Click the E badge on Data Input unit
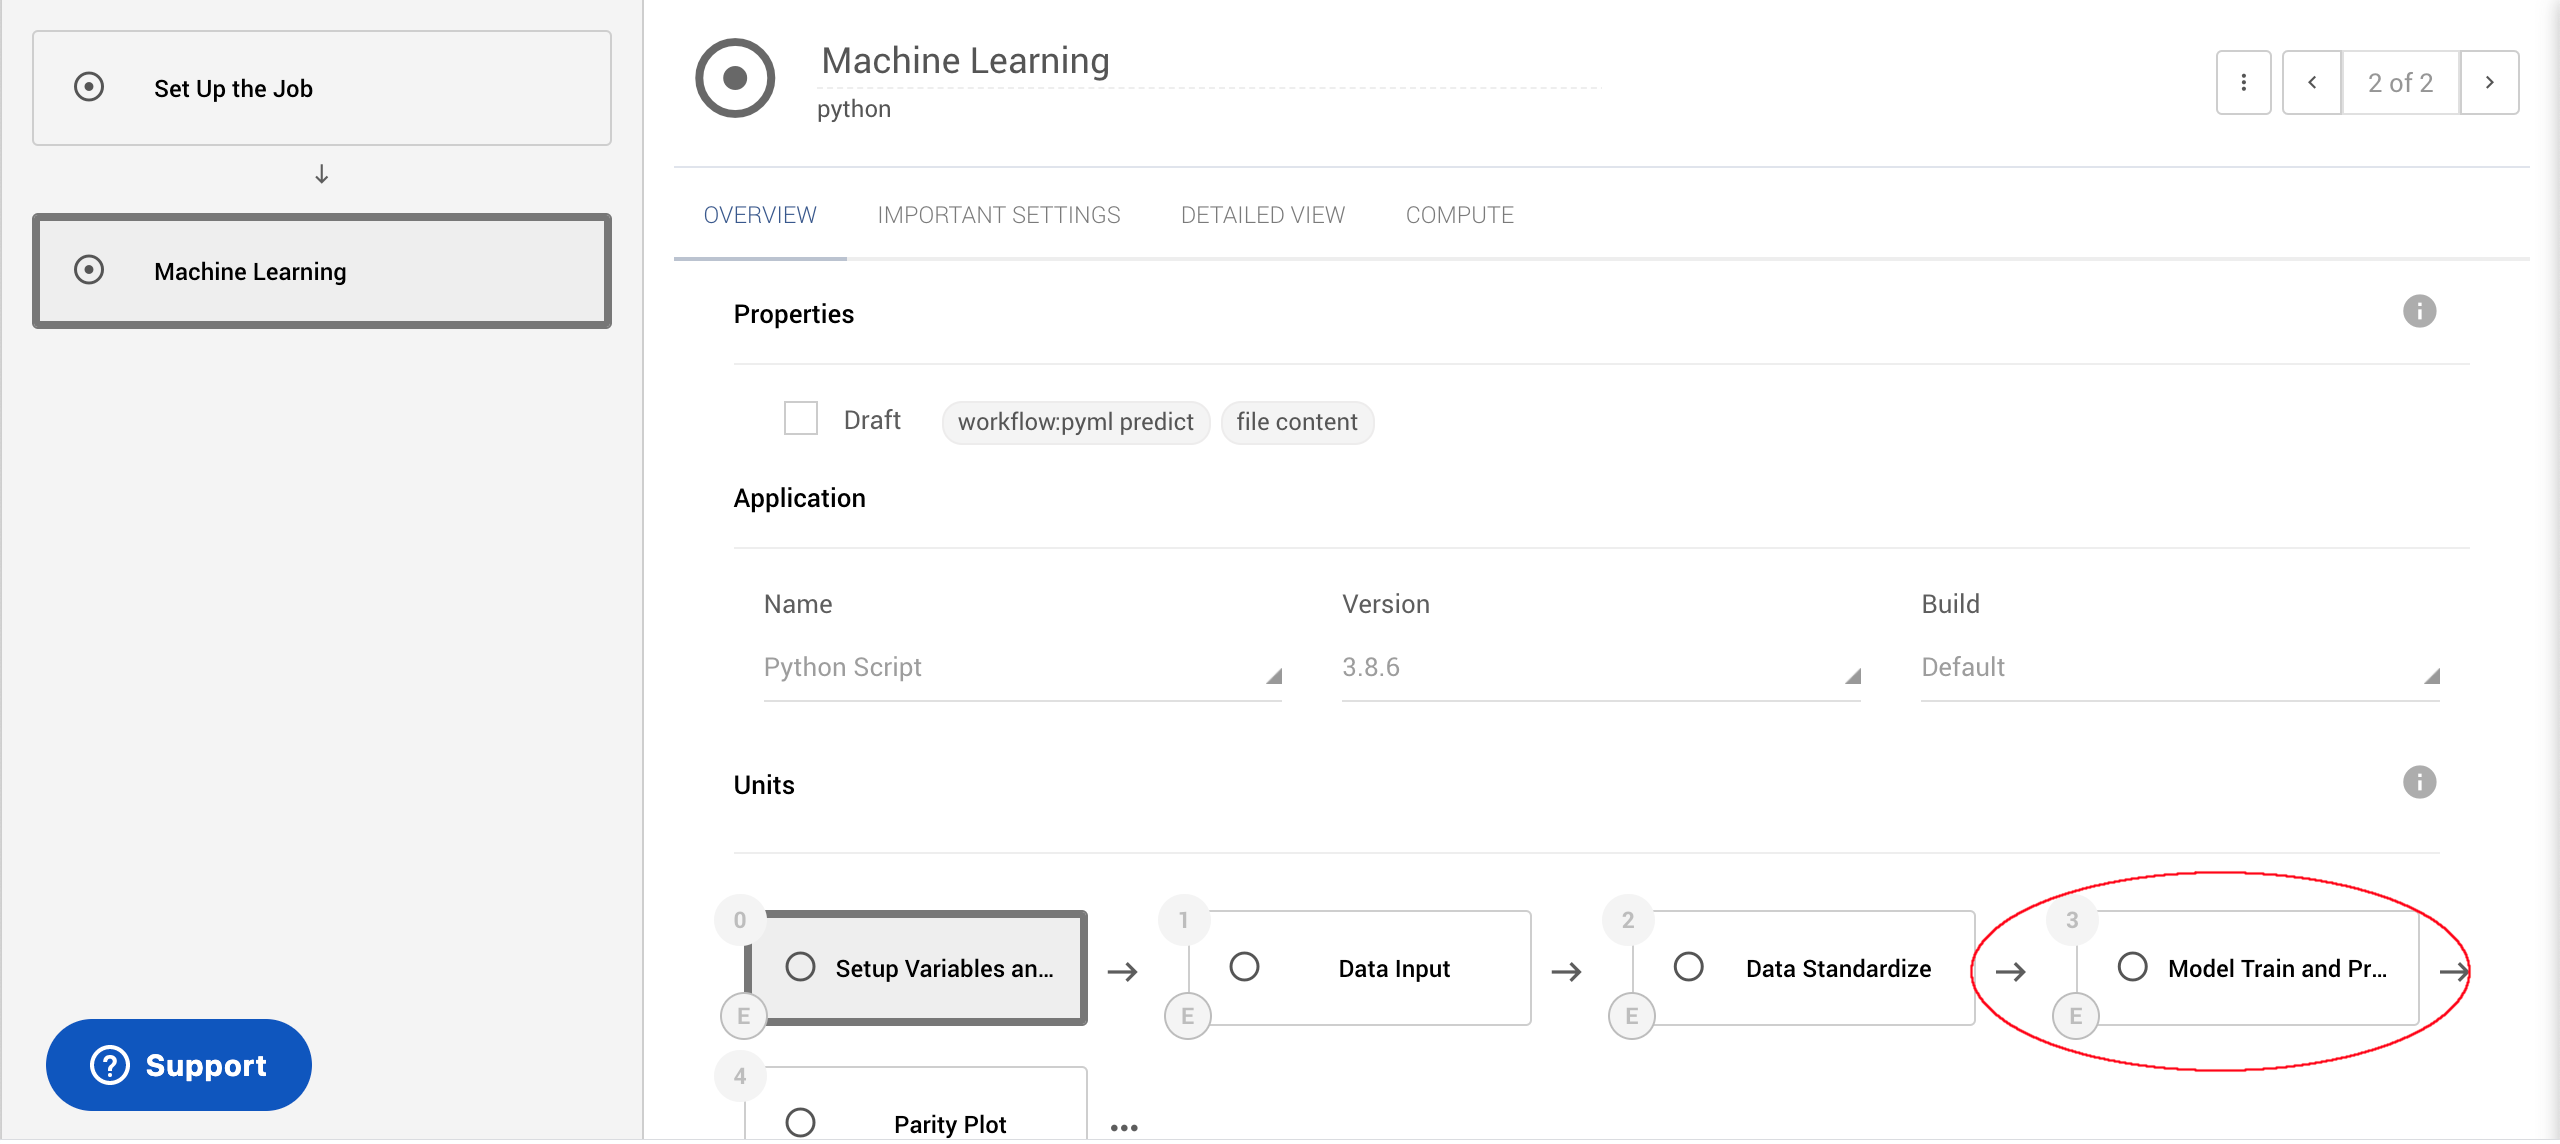Screen dimensions: 2560x1144 pyautogui.click(x=1188, y=1015)
